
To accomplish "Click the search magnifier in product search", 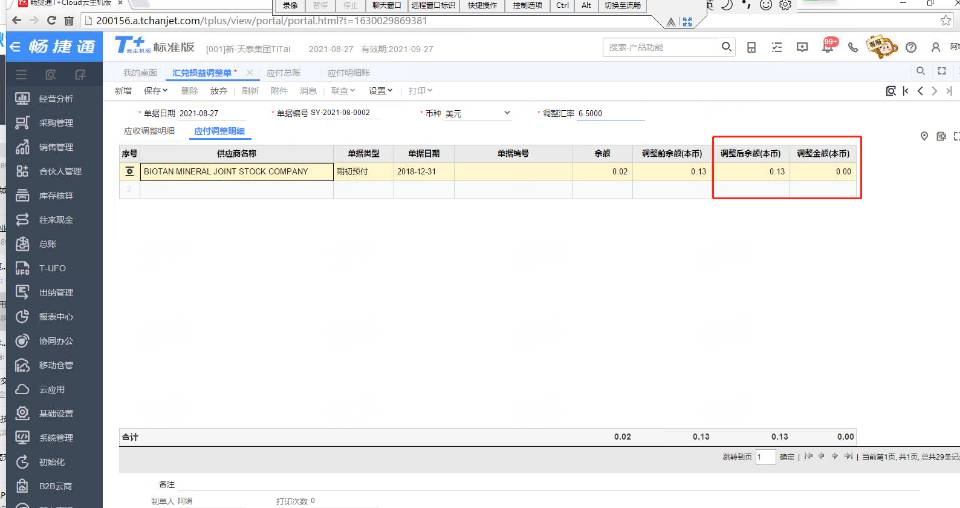I will pos(726,47).
